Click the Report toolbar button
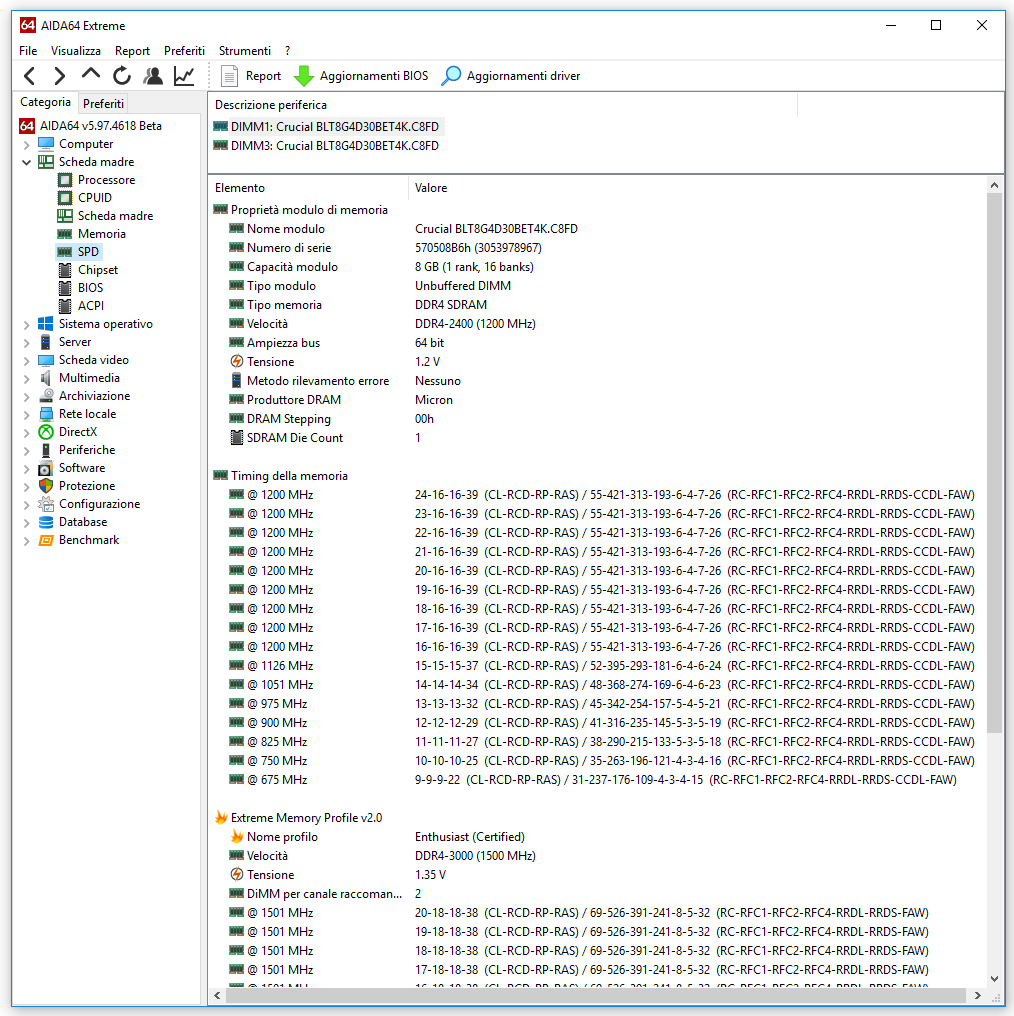Viewport: 1014px width, 1016px height. [x=251, y=76]
